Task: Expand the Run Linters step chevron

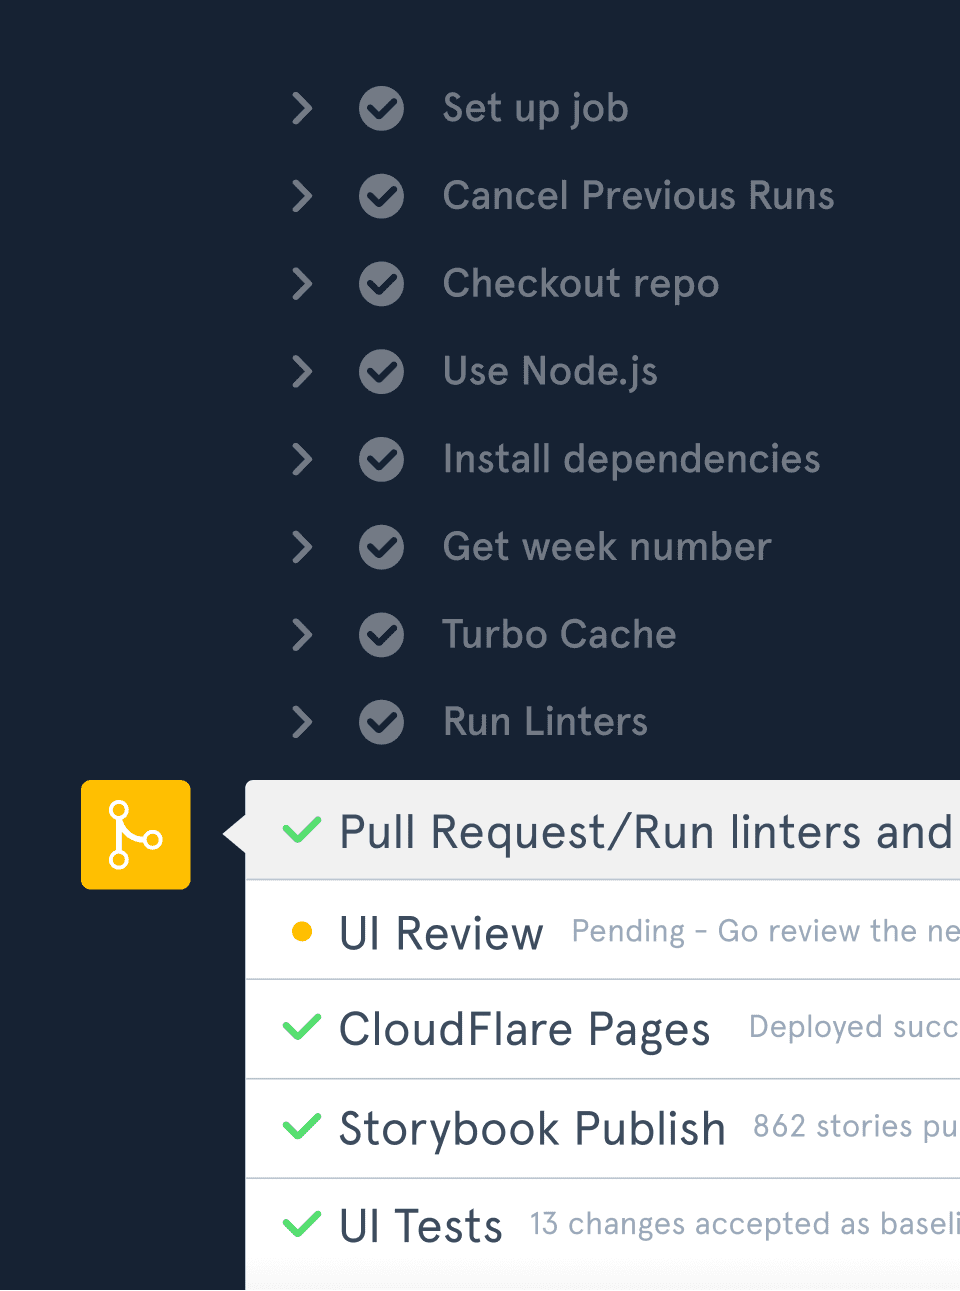Action: (x=301, y=722)
